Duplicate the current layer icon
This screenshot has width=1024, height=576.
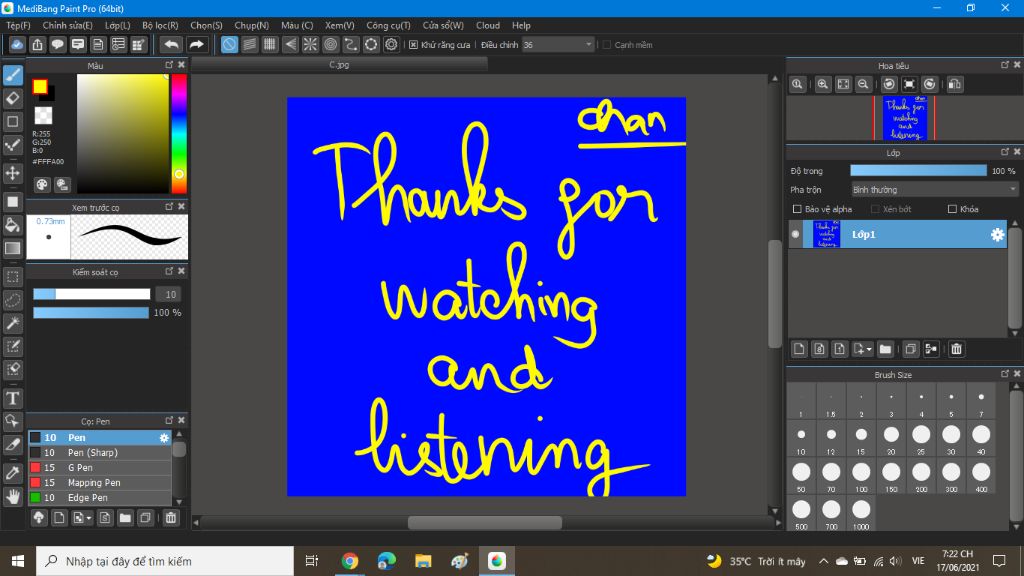[x=910, y=349]
